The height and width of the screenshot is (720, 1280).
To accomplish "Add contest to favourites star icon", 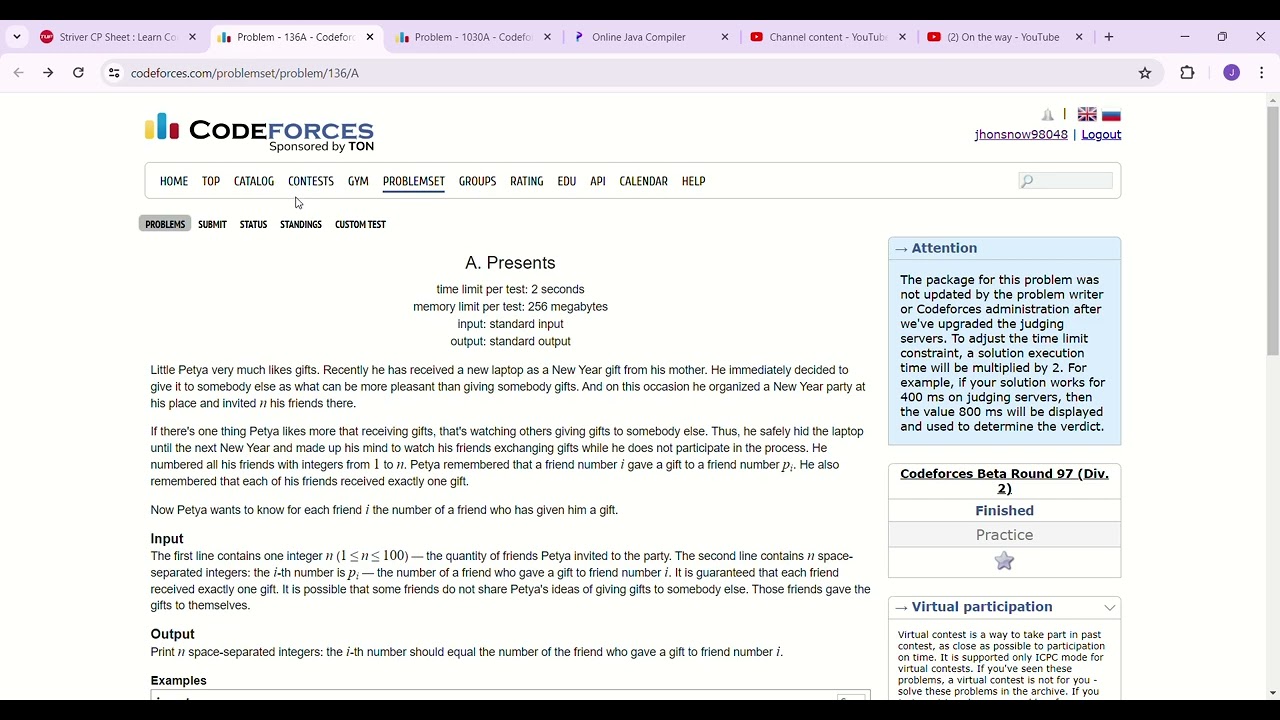I will click(1005, 562).
